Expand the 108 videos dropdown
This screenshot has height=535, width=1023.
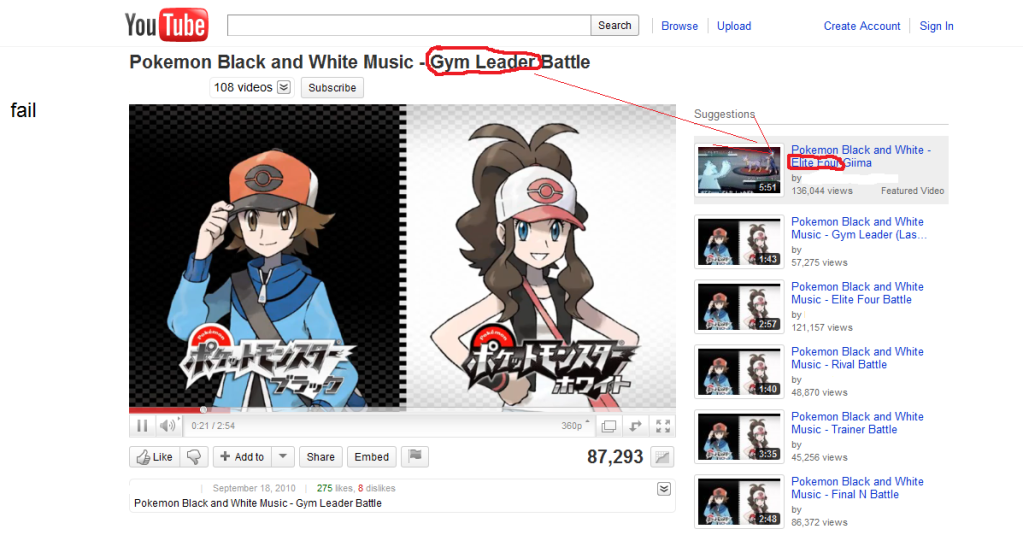click(x=284, y=87)
